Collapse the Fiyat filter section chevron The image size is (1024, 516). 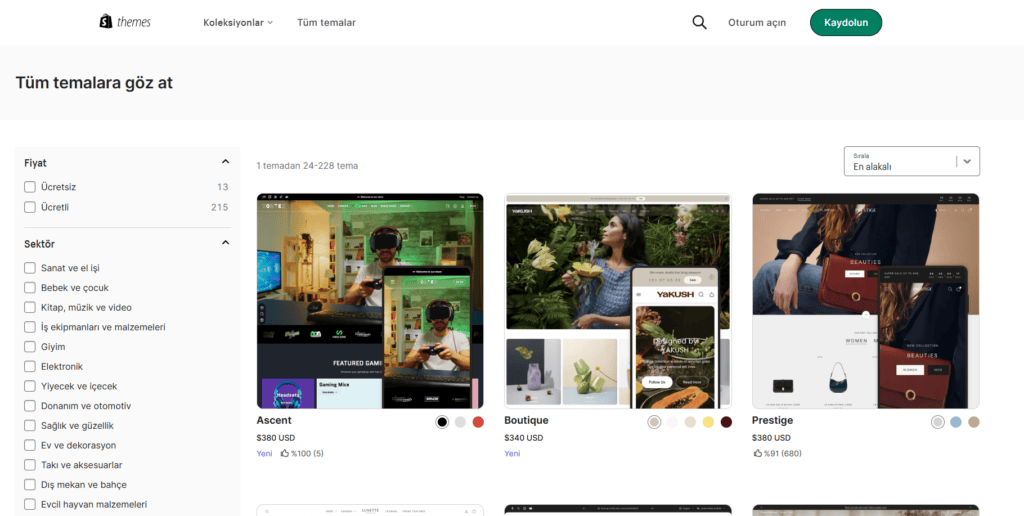(x=225, y=162)
